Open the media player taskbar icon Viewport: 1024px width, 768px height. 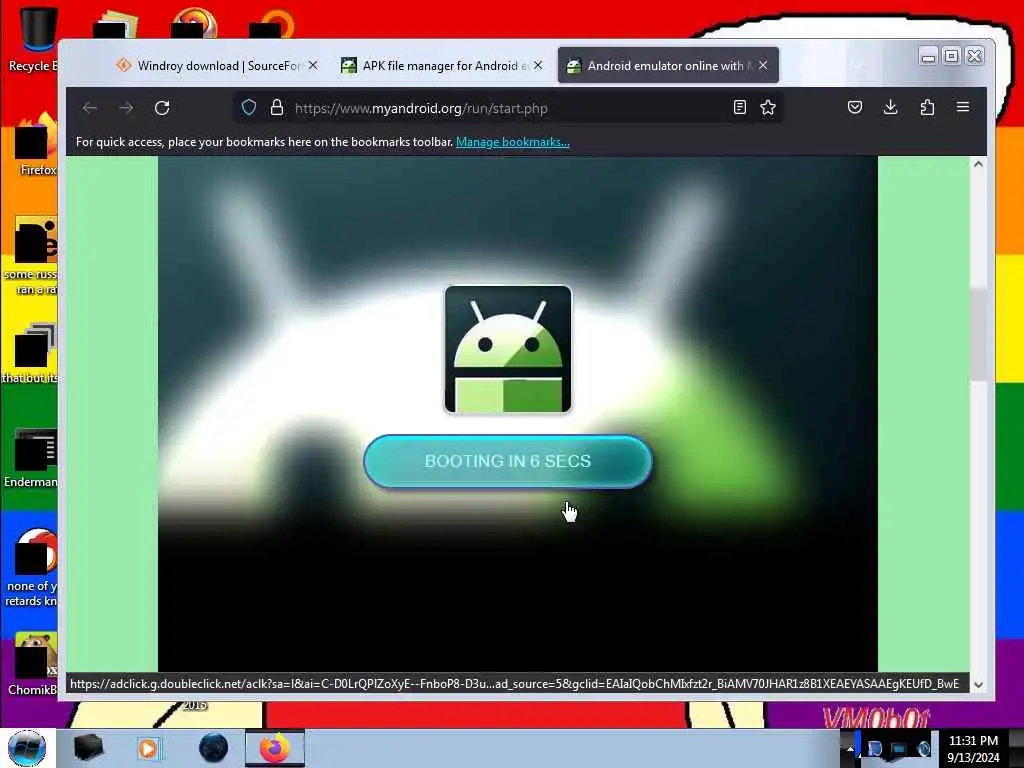pyautogui.click(x=148, y=748)
